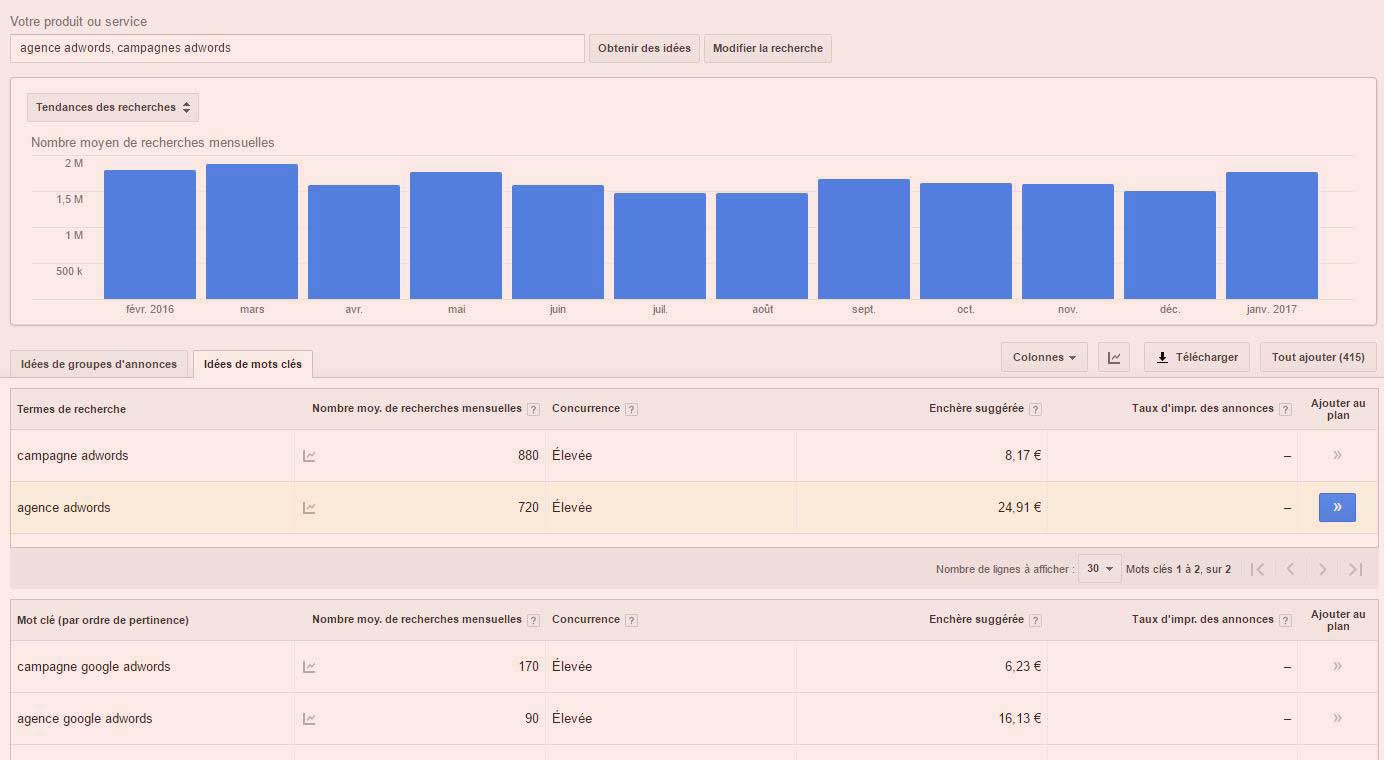Sort by Termes de recherche column header

pos(71,409)
